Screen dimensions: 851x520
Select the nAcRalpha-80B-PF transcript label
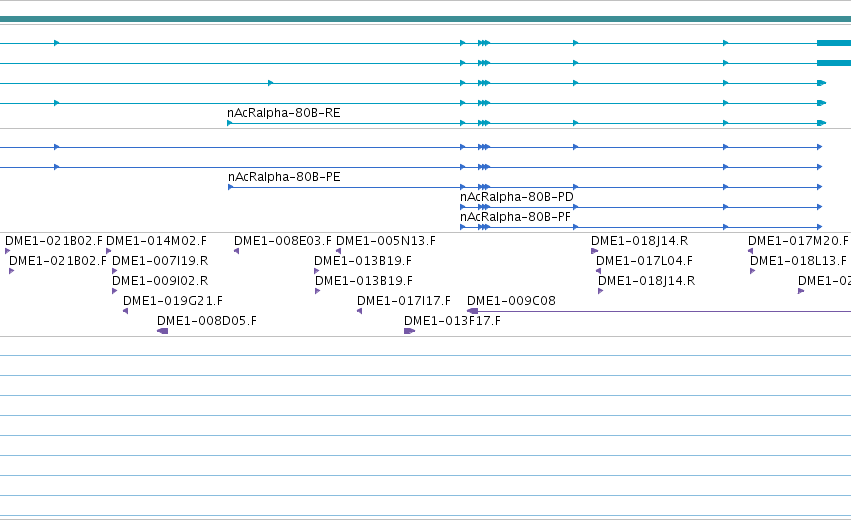(x=516, y=217)
